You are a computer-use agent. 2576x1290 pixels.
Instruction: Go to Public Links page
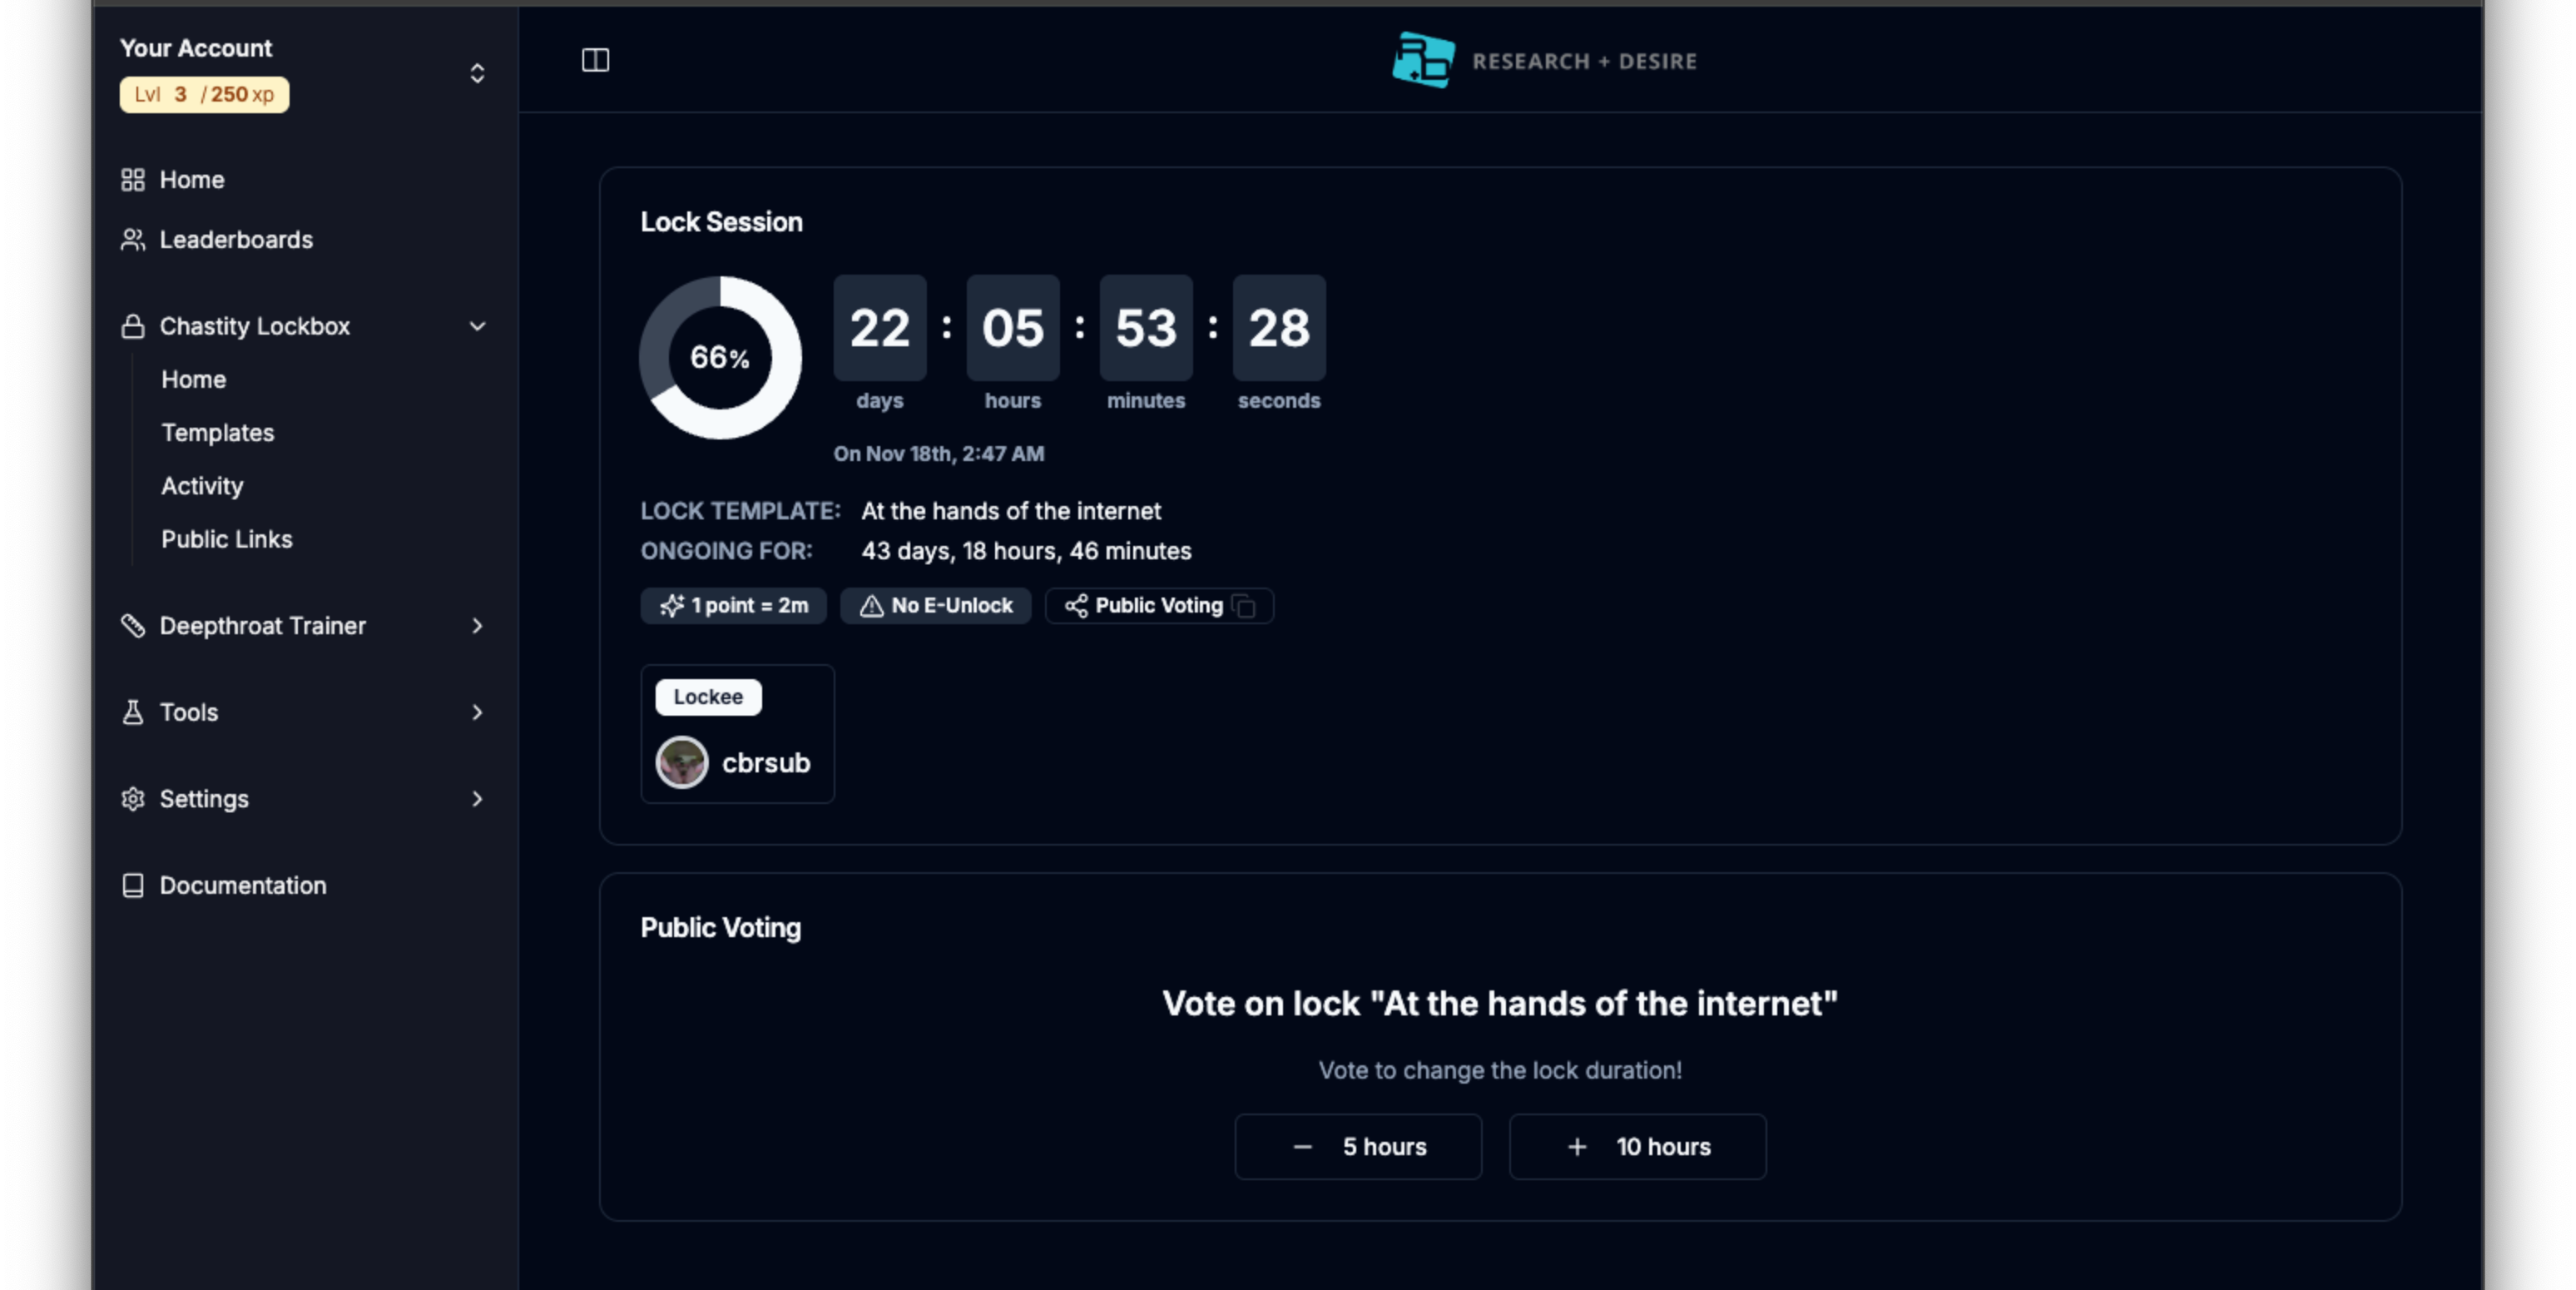(227, 539)
